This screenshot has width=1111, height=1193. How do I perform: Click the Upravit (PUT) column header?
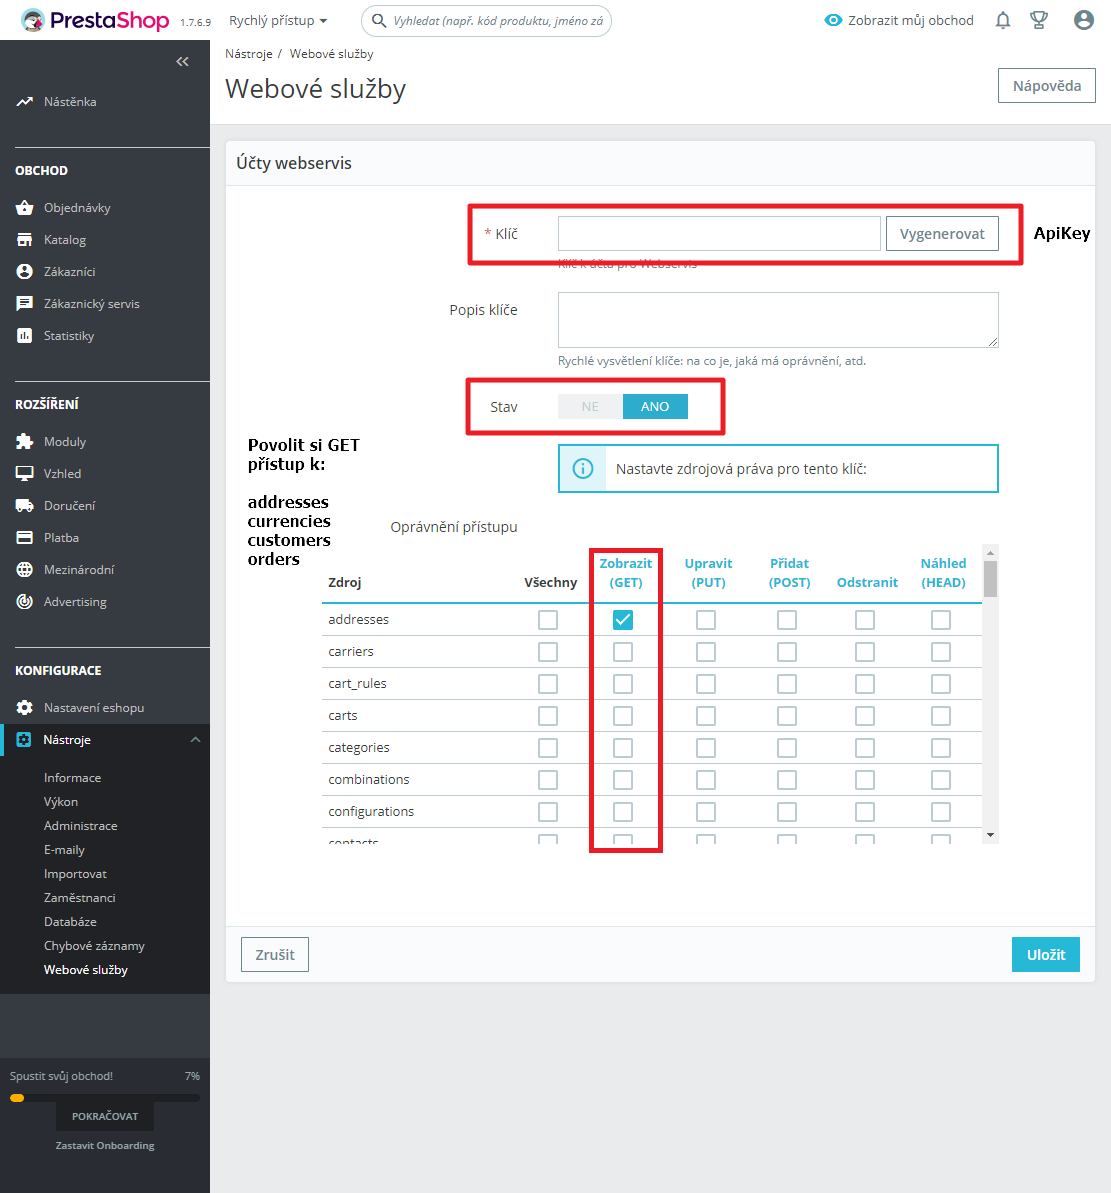[x=708, y=573]
